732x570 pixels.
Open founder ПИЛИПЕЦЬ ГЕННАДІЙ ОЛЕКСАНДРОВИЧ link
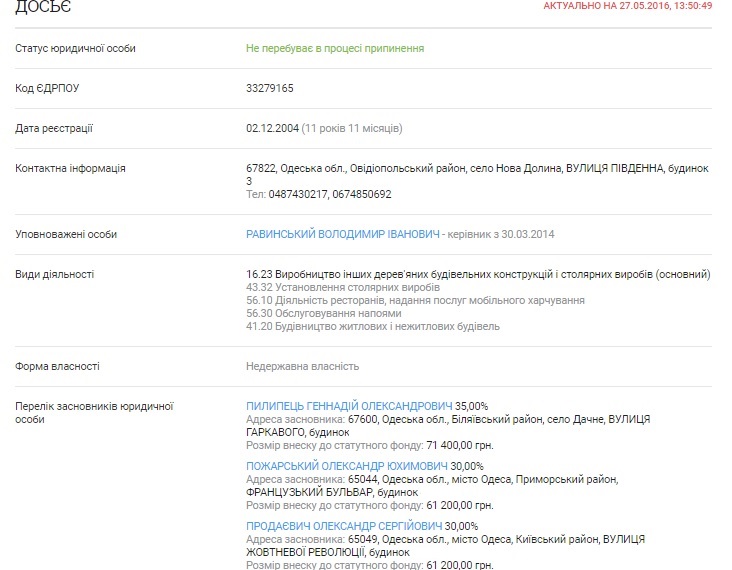349,406
